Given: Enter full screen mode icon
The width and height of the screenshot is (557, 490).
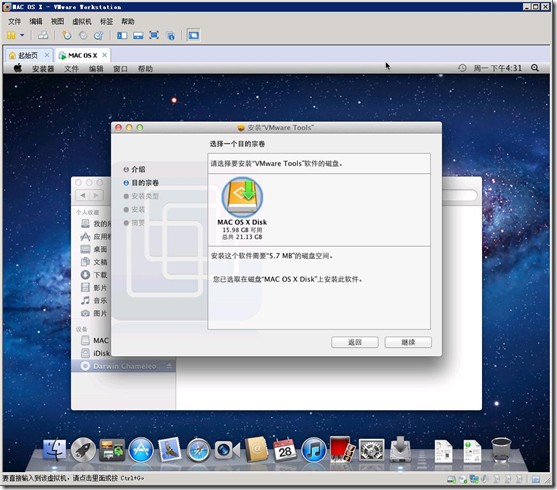Looking at the screenshot, I should pyautogui.click(x=154, y=35).
